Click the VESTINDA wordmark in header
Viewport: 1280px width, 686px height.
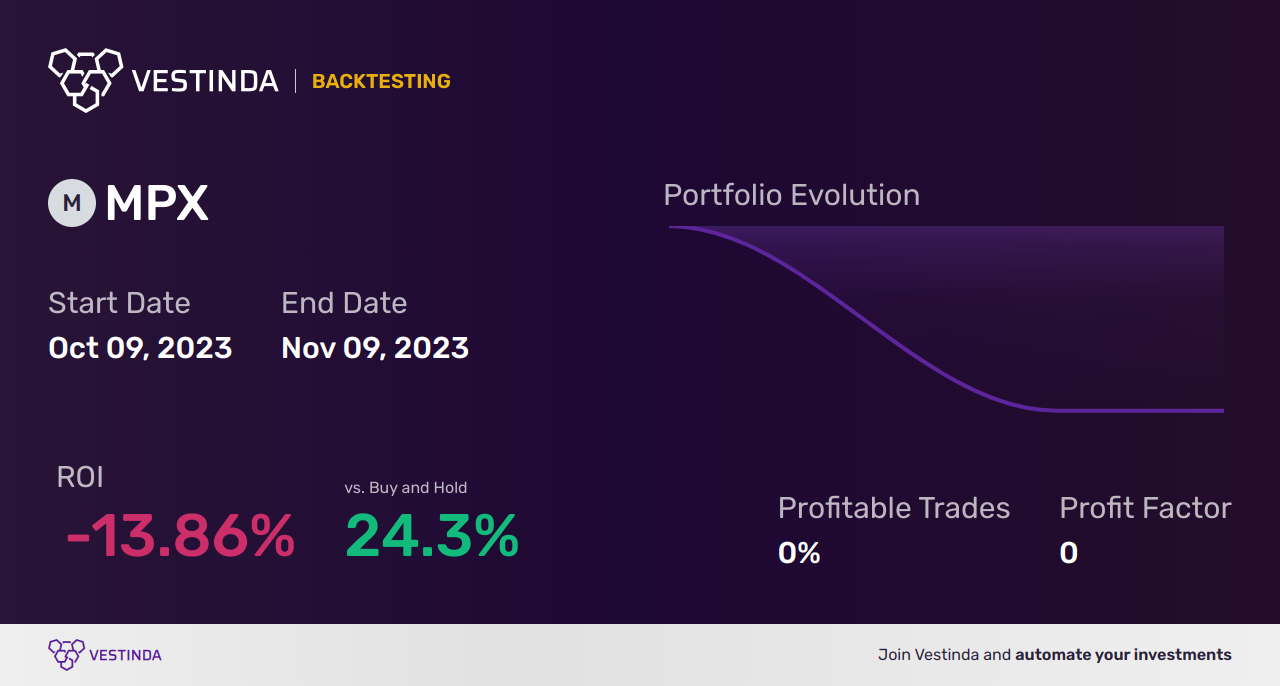(x=205, y=81)
